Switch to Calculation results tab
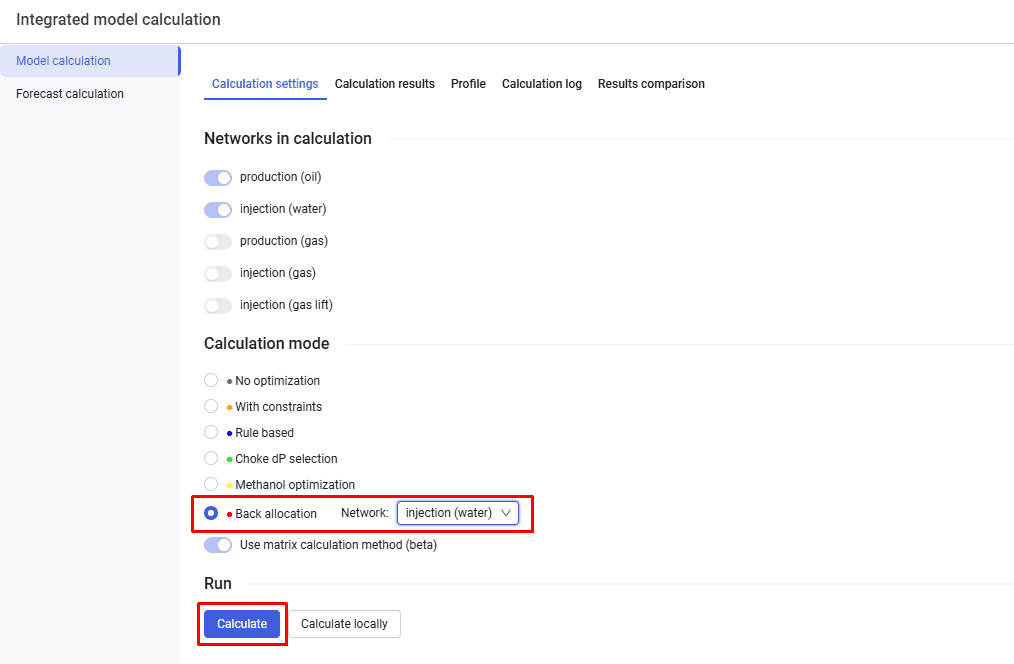Screen dimensions: 1014x664 (x=385, y=84)
